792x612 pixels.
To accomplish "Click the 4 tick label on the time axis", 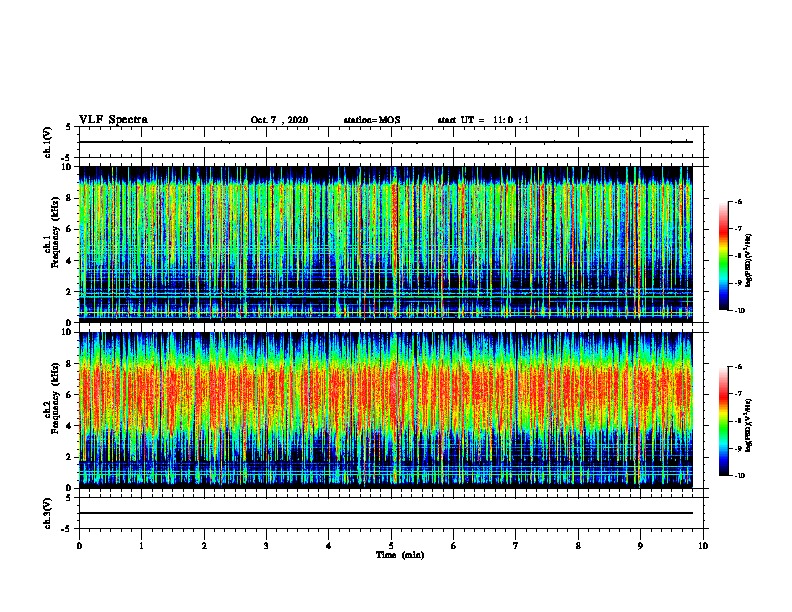I will point(329,546).
